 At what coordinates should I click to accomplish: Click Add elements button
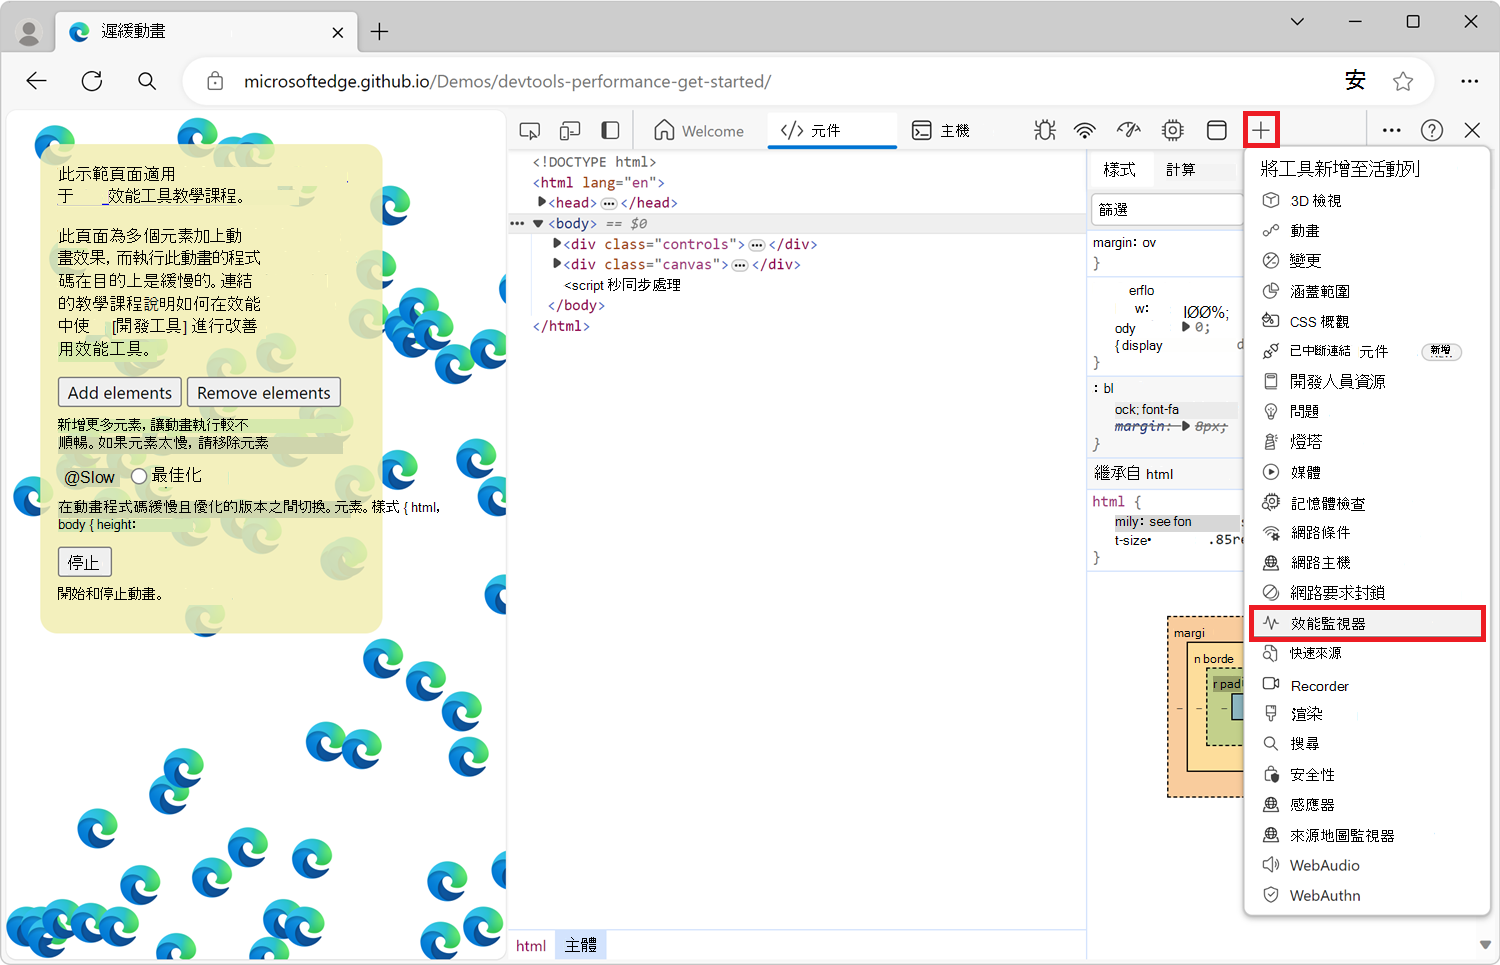click(x=120, y=393)
